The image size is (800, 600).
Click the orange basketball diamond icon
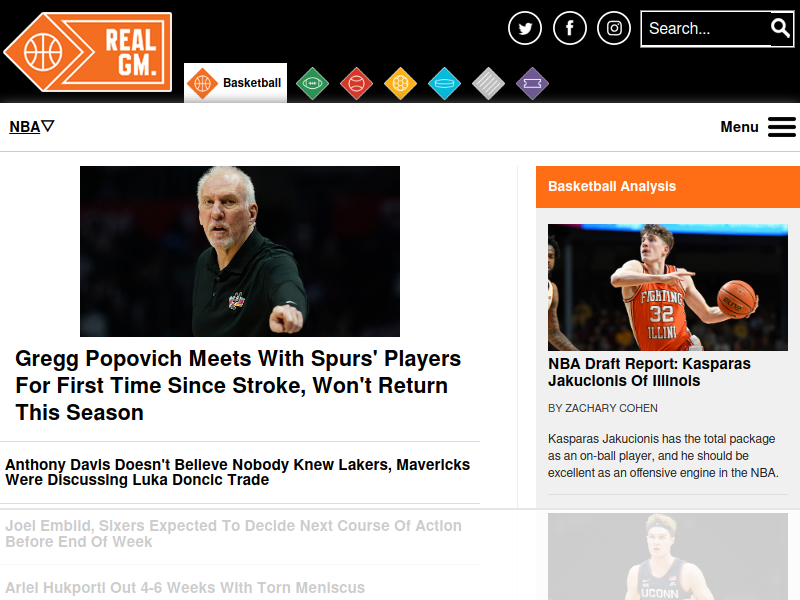coord(203,83)
